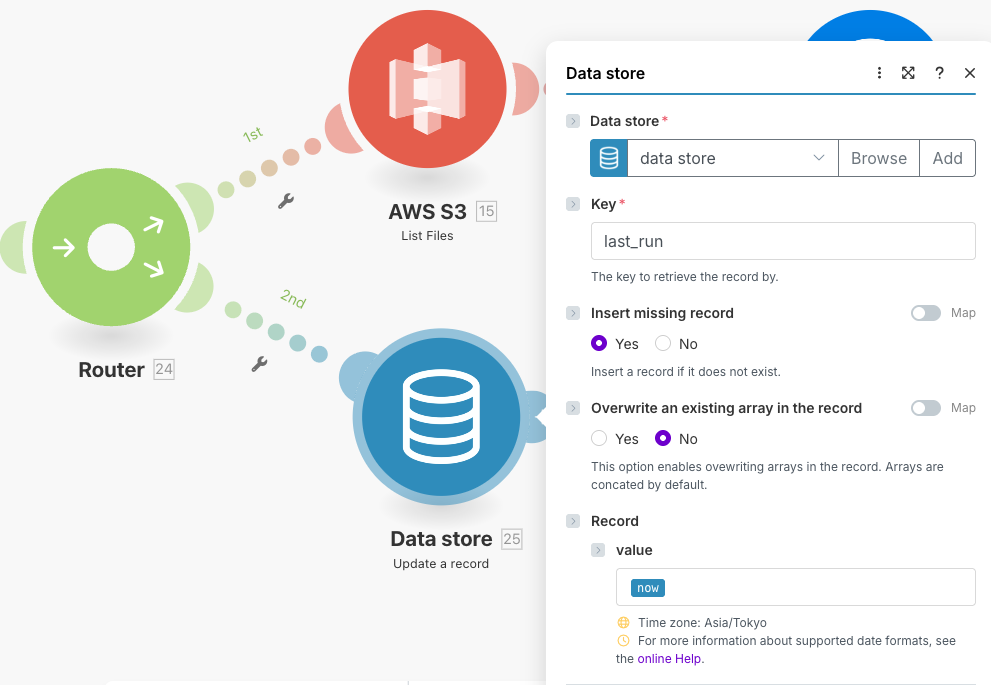
Task: Select the green Router module
Action: [111, 247]
